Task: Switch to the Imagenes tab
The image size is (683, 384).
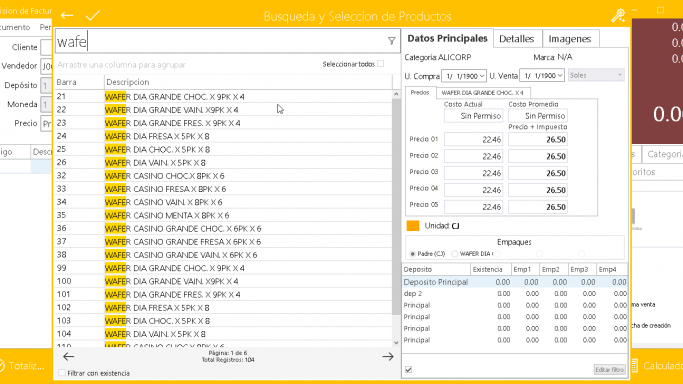Action: click(x=570, y=39)
